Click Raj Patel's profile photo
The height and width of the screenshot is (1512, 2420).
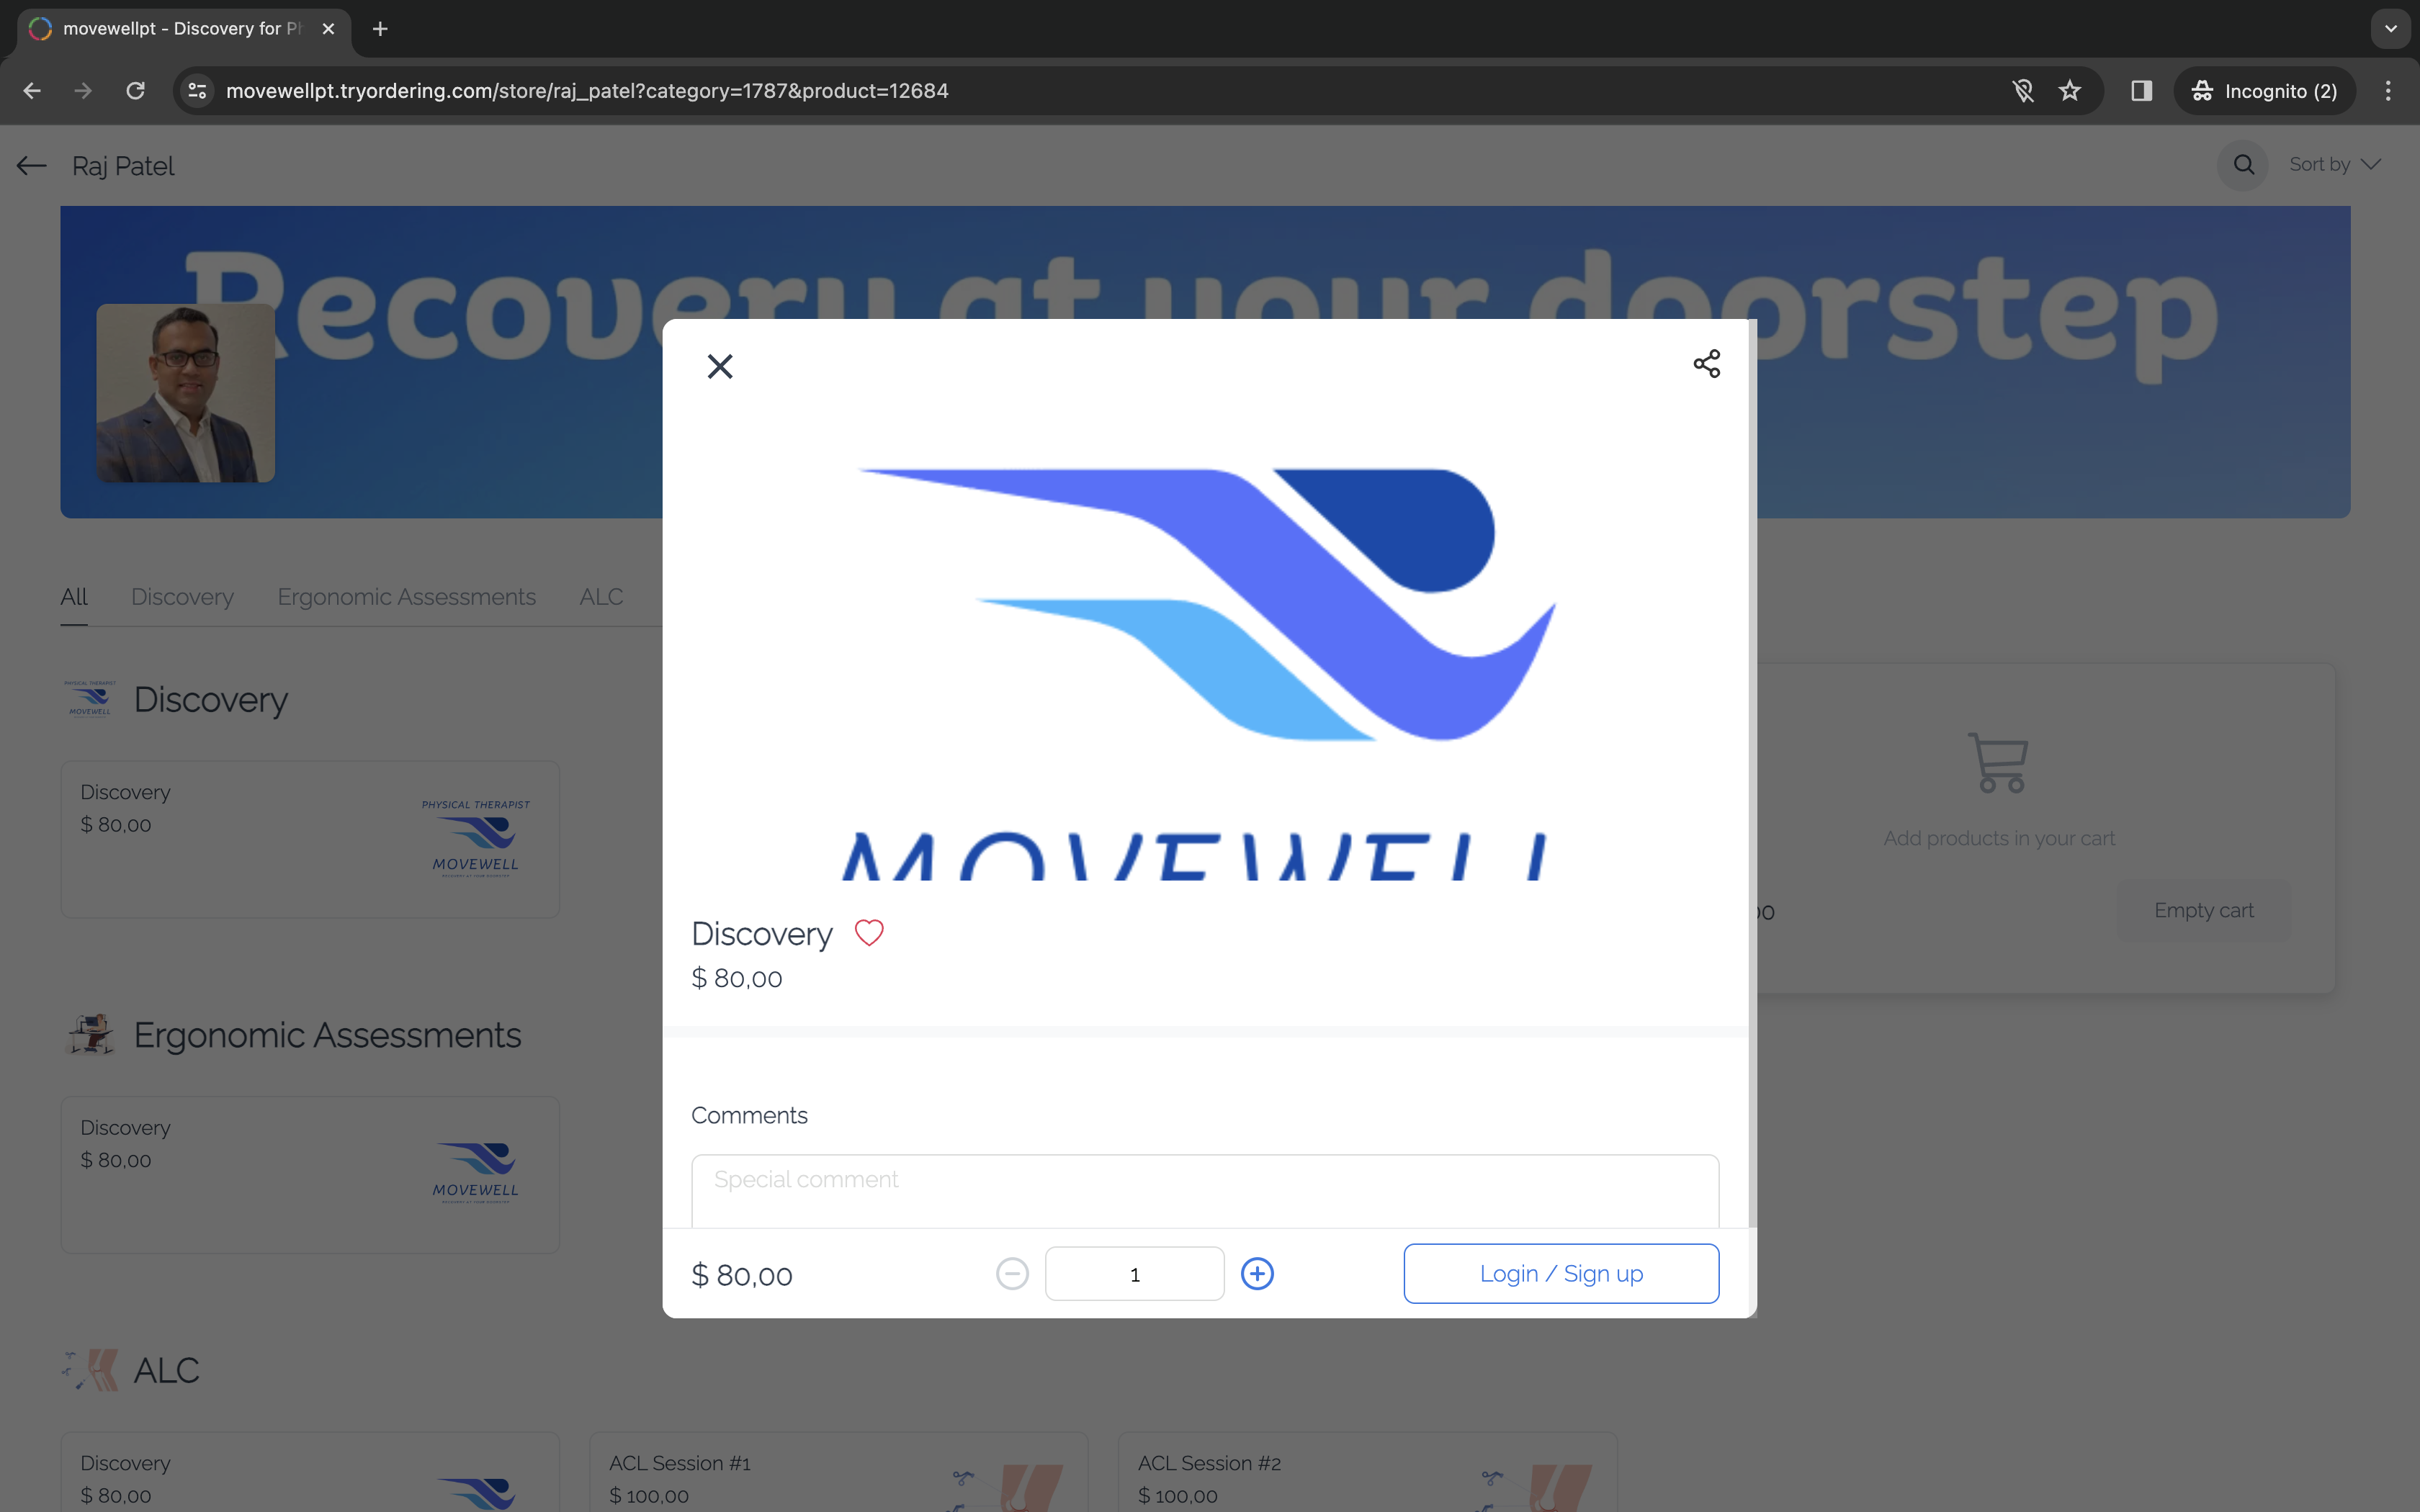(x=186, y=393)
